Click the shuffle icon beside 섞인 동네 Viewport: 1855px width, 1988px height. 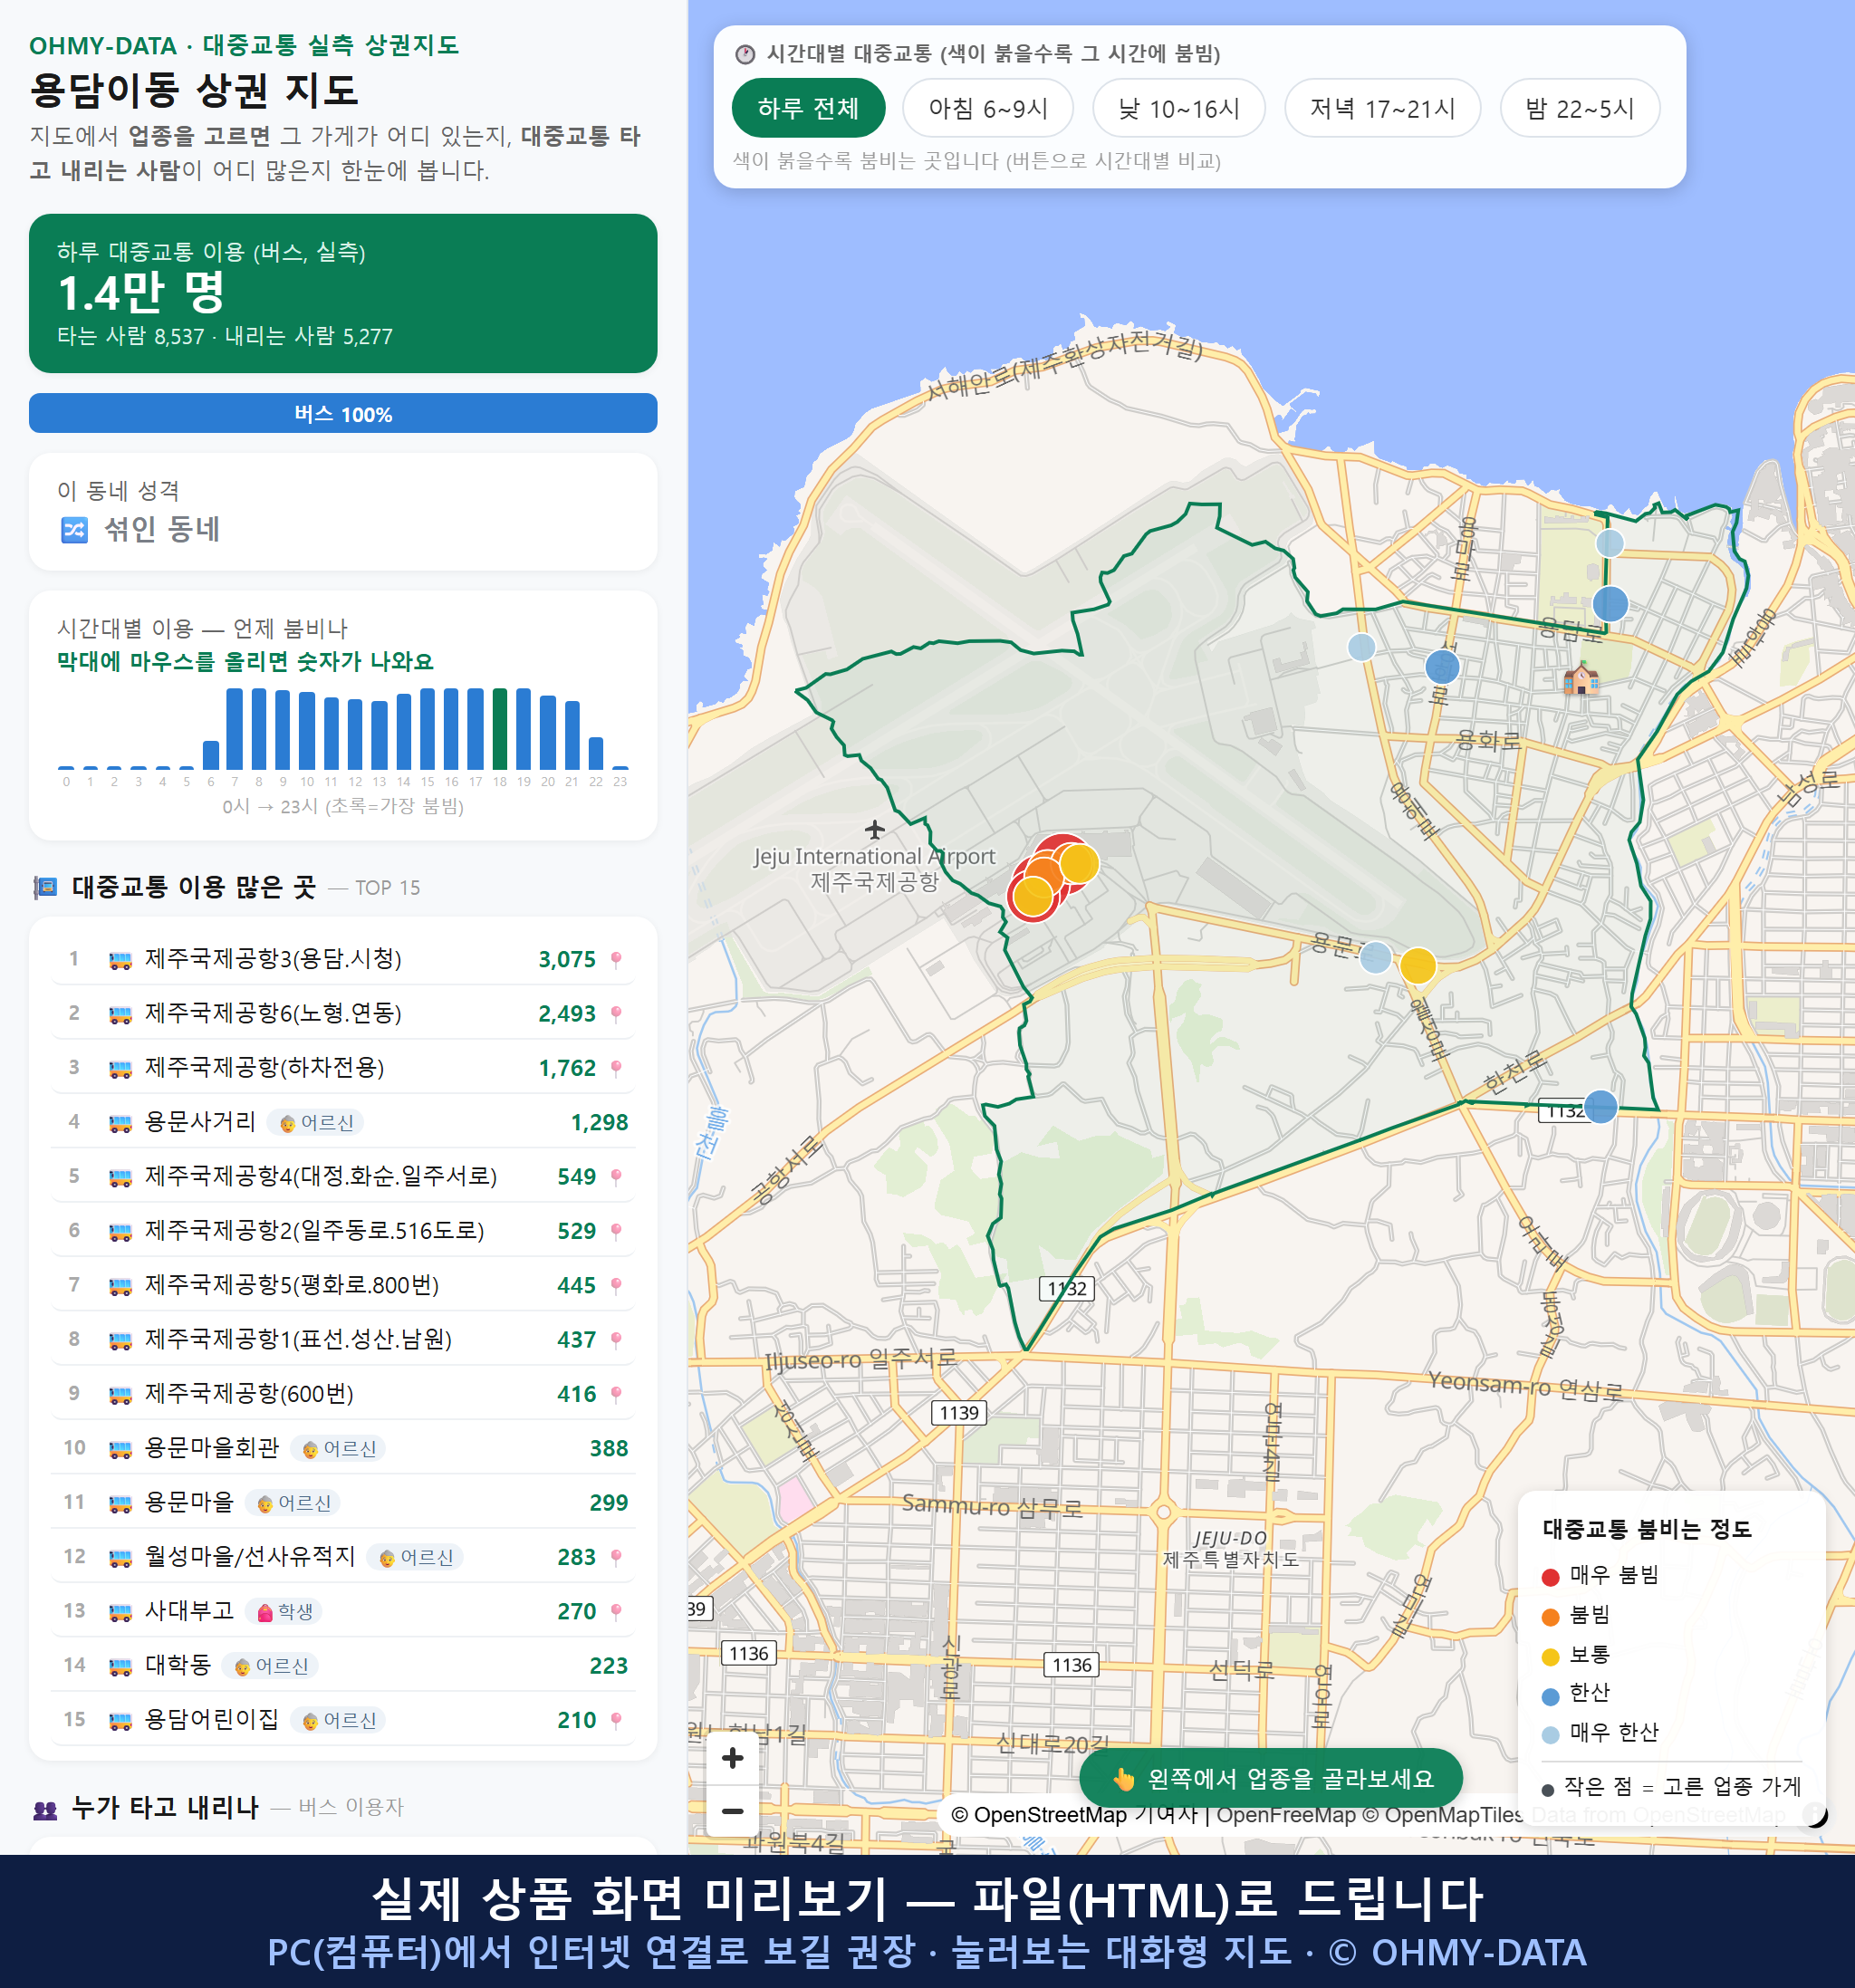(75, 530)
